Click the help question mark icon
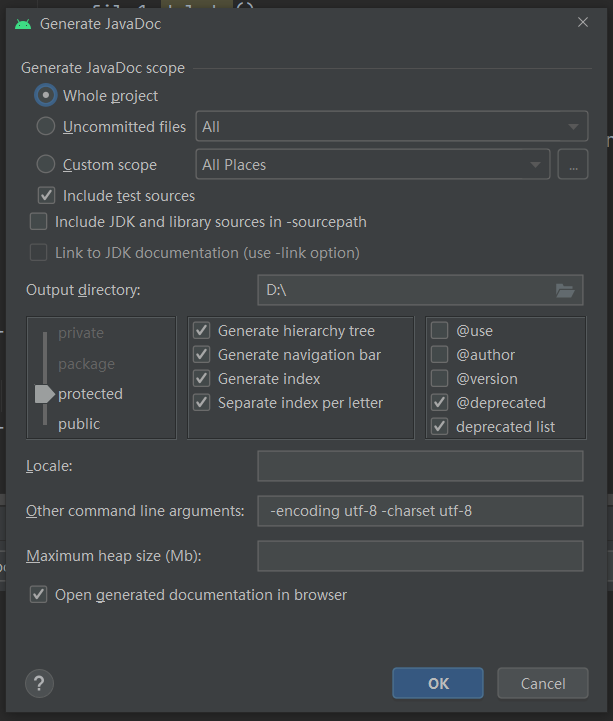The width and height of the screenshot is (613, 721). point(39,683)
